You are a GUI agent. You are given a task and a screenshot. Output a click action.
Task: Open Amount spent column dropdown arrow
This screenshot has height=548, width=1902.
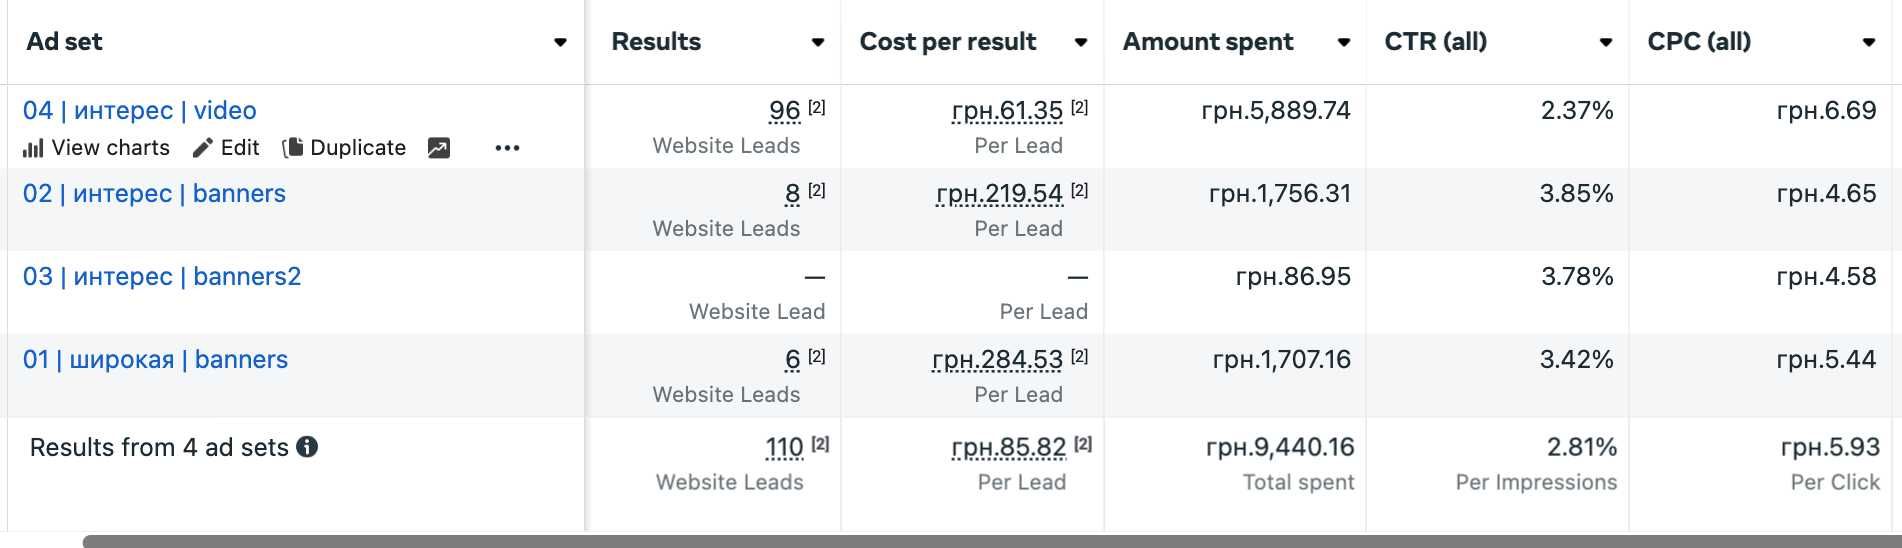point(1344,42)
